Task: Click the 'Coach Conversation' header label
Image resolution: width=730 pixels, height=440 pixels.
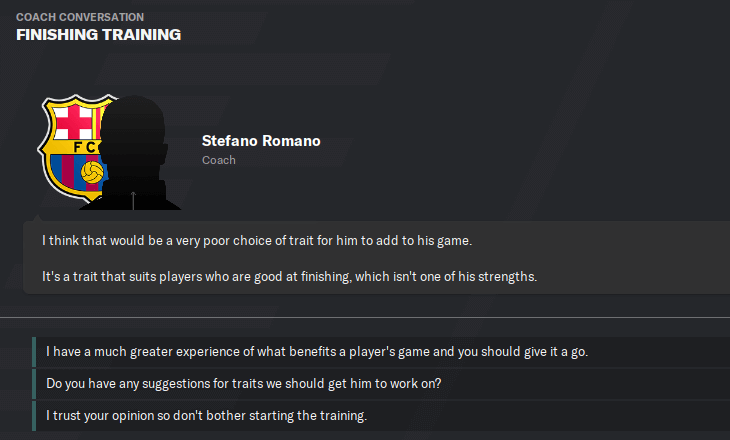Action: click(80, 17)
